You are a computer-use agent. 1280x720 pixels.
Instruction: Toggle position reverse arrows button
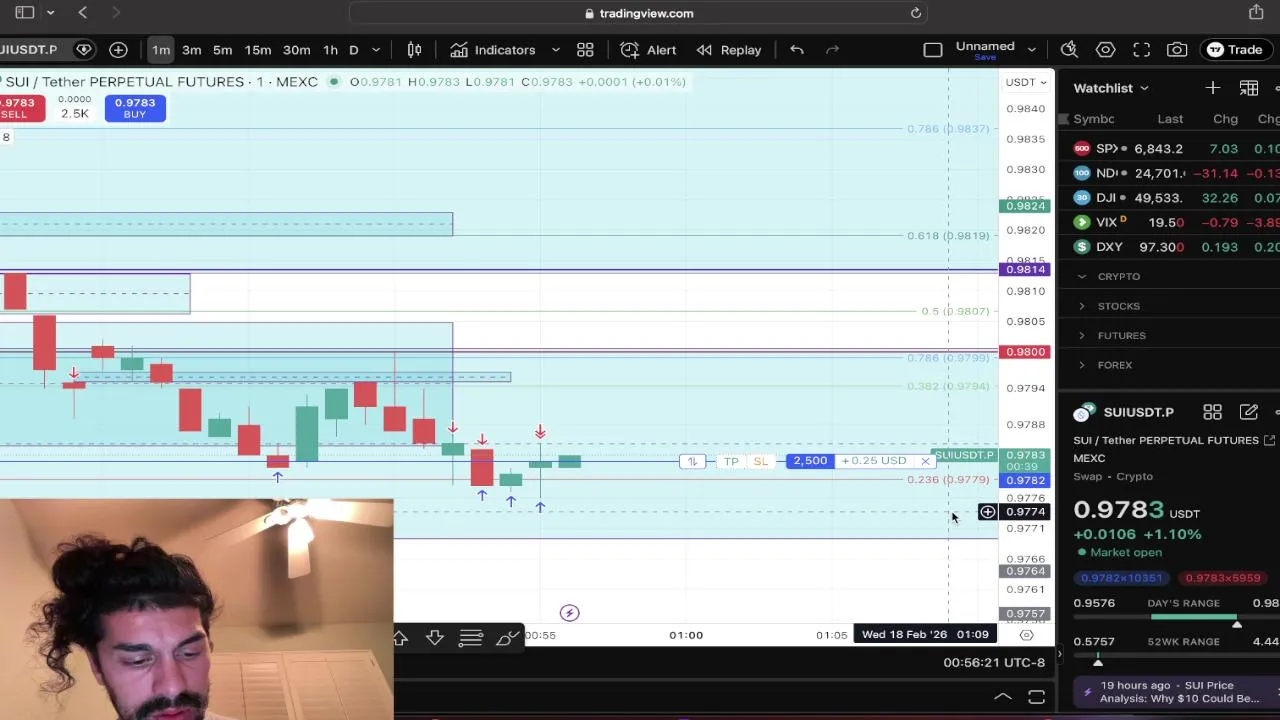tap(692, 461)
